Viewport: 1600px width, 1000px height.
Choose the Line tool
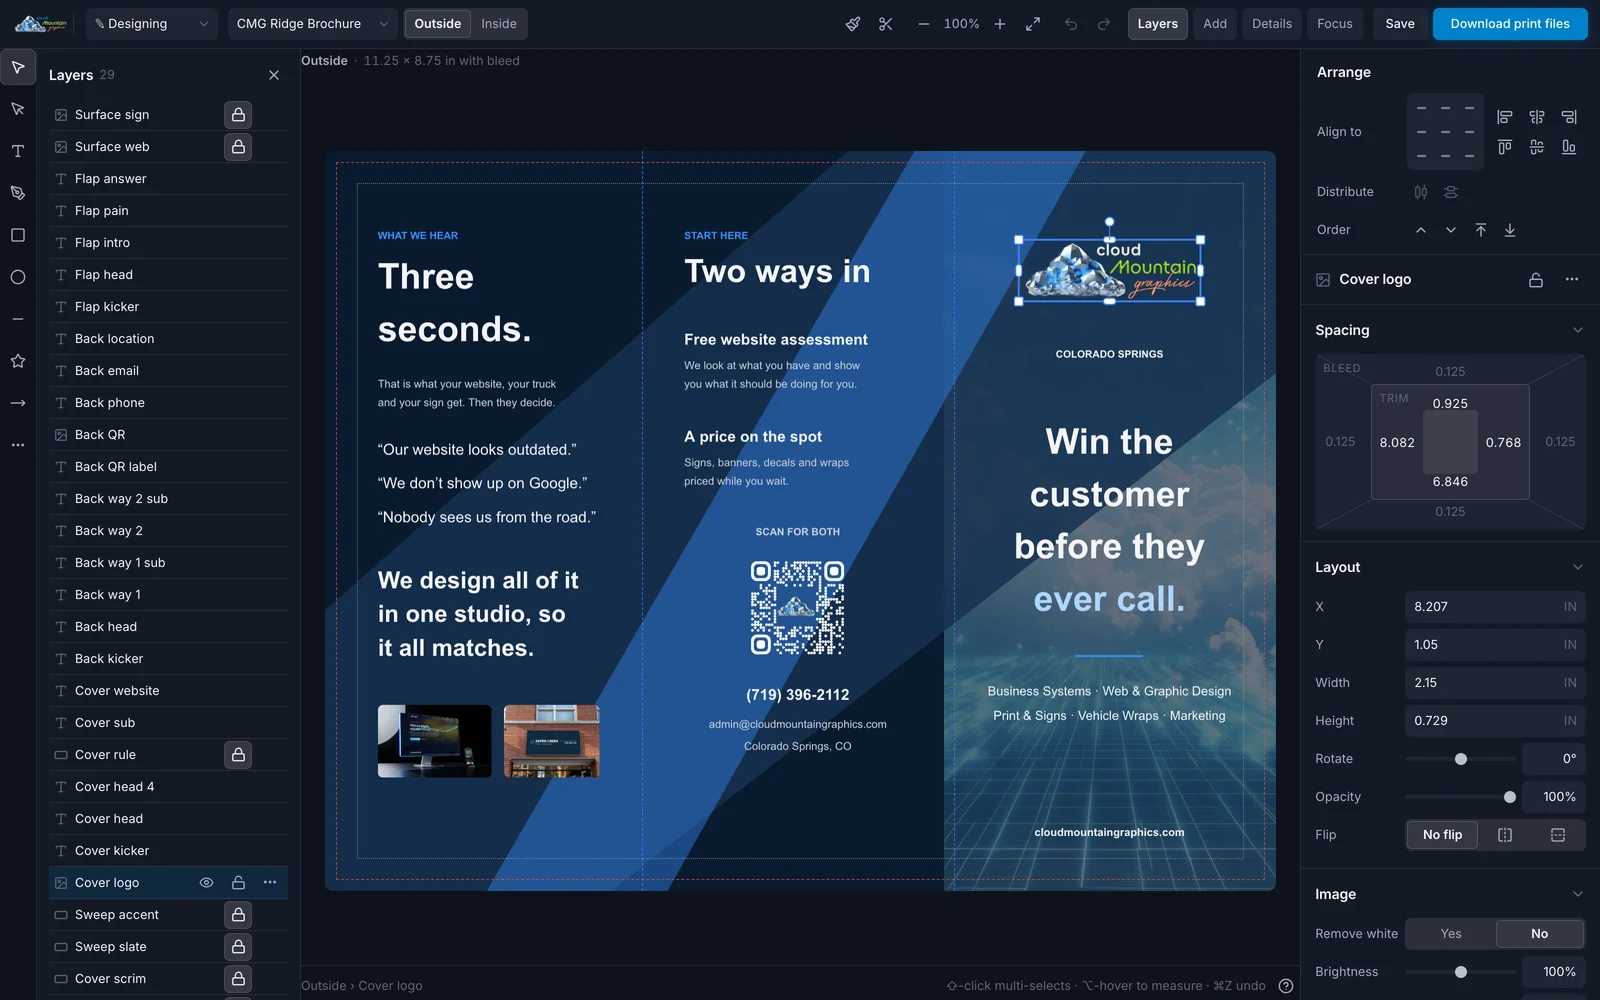tap(18, 319)
